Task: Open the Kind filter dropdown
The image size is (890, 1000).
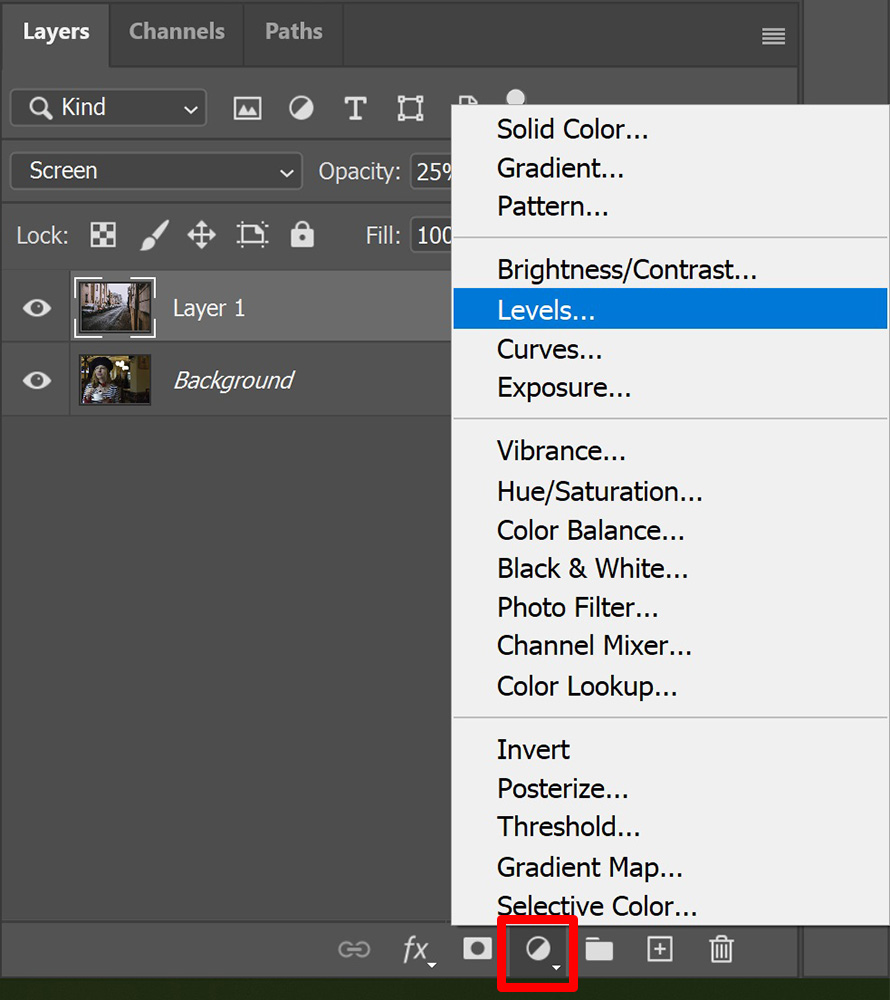Action: (x=108, y=108)
